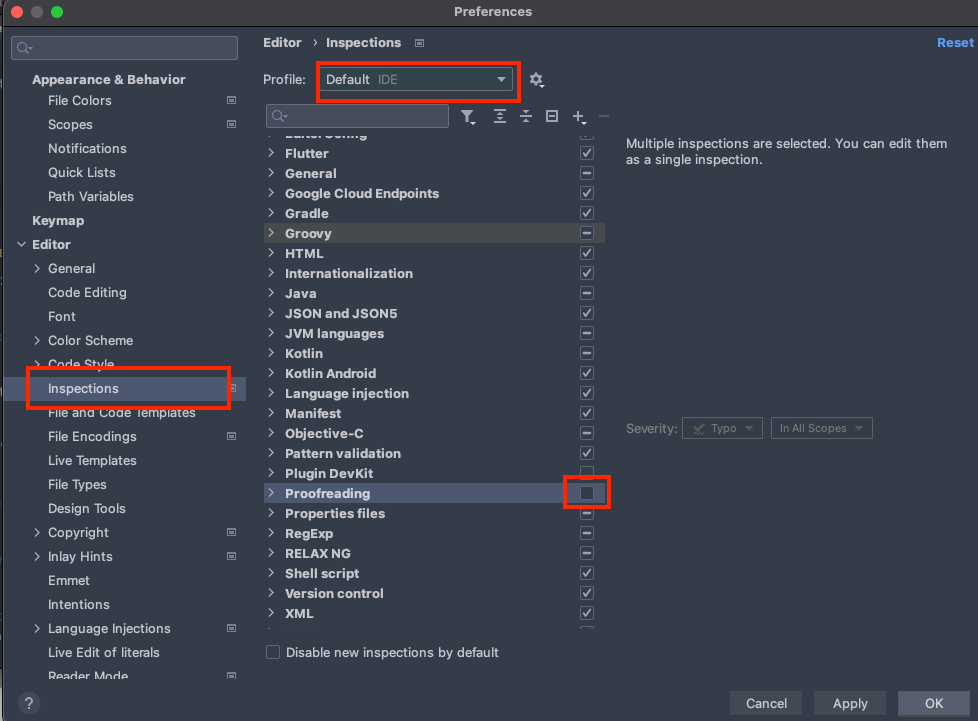Open the In All Scopes dropdown
978x721 pixels.
coord(821,428)
